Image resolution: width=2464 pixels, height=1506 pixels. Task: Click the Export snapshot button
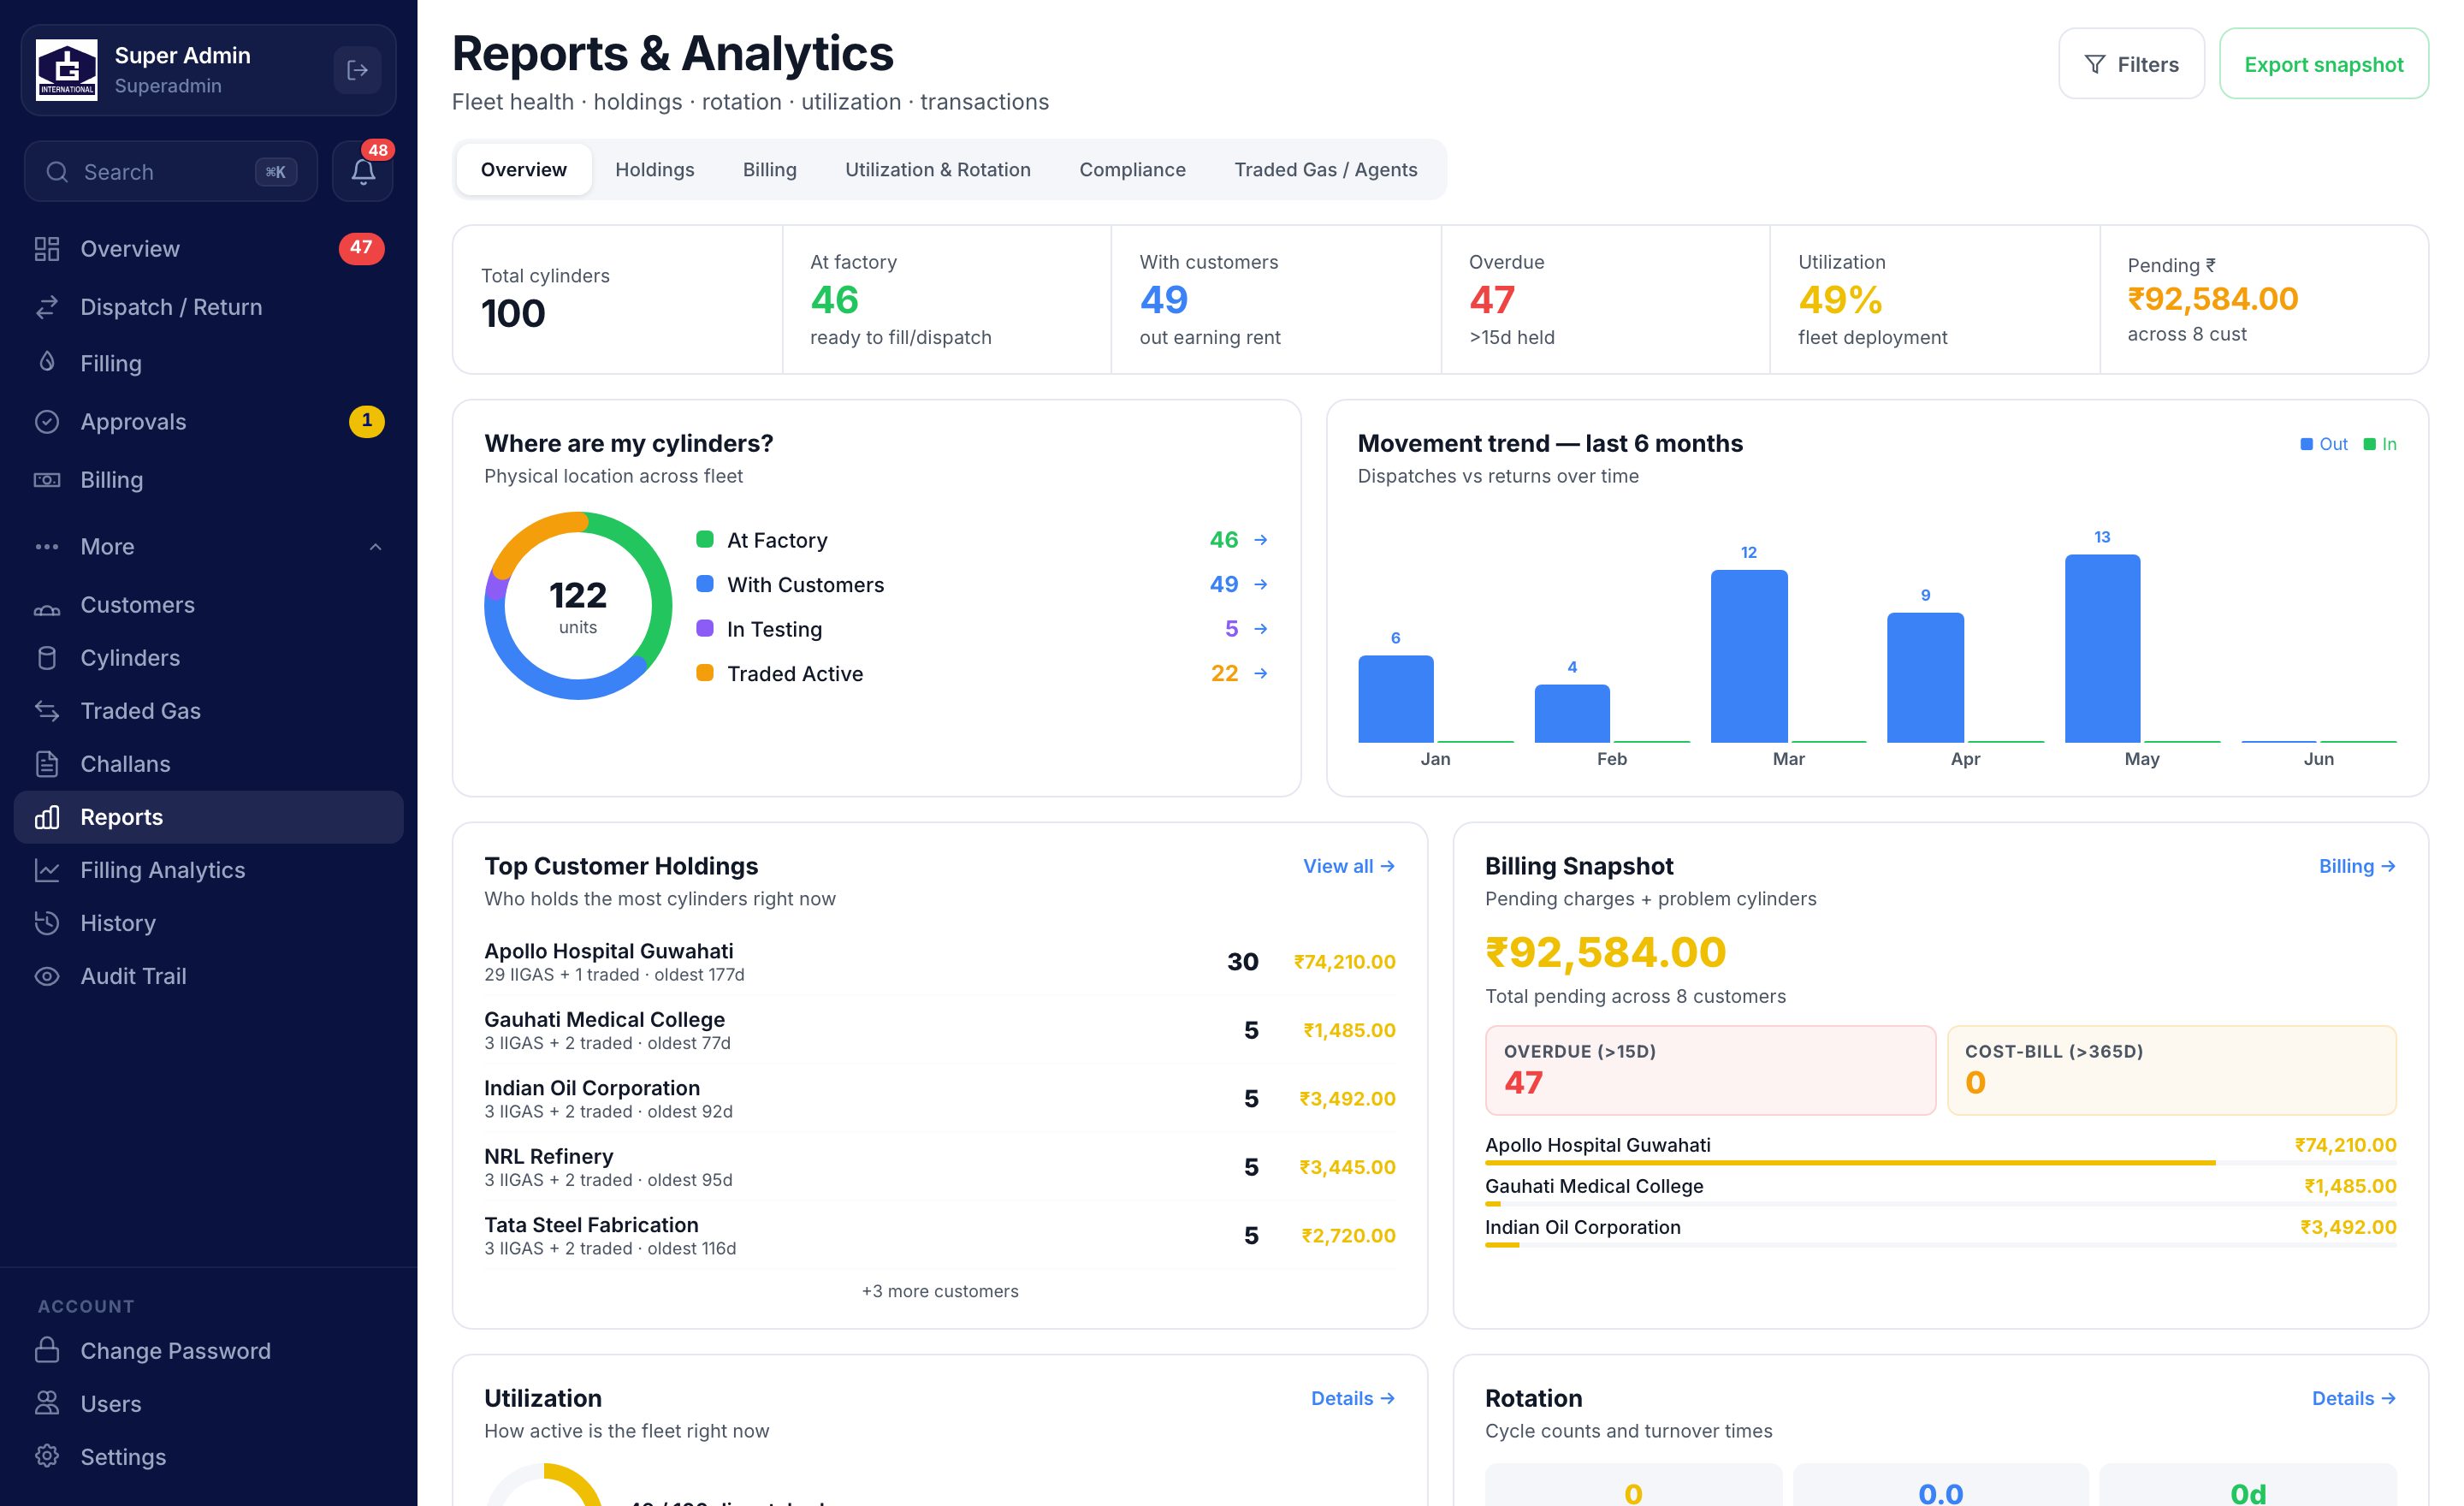click(x=2324, y=64)
